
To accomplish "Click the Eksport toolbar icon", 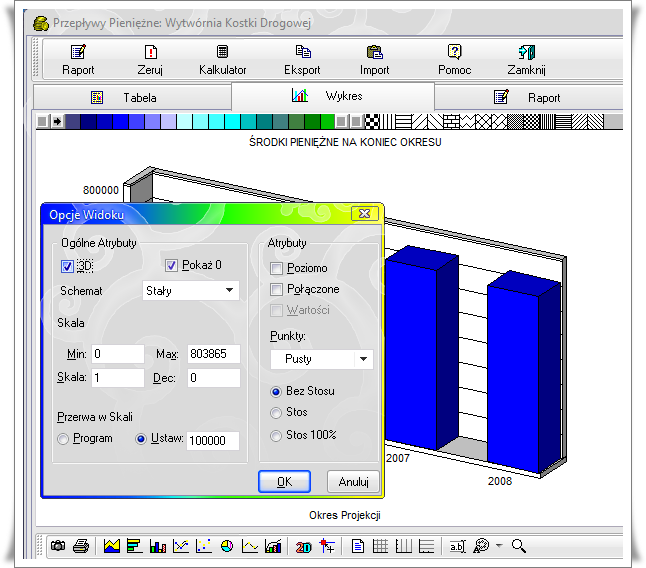I will coord(302,60).
